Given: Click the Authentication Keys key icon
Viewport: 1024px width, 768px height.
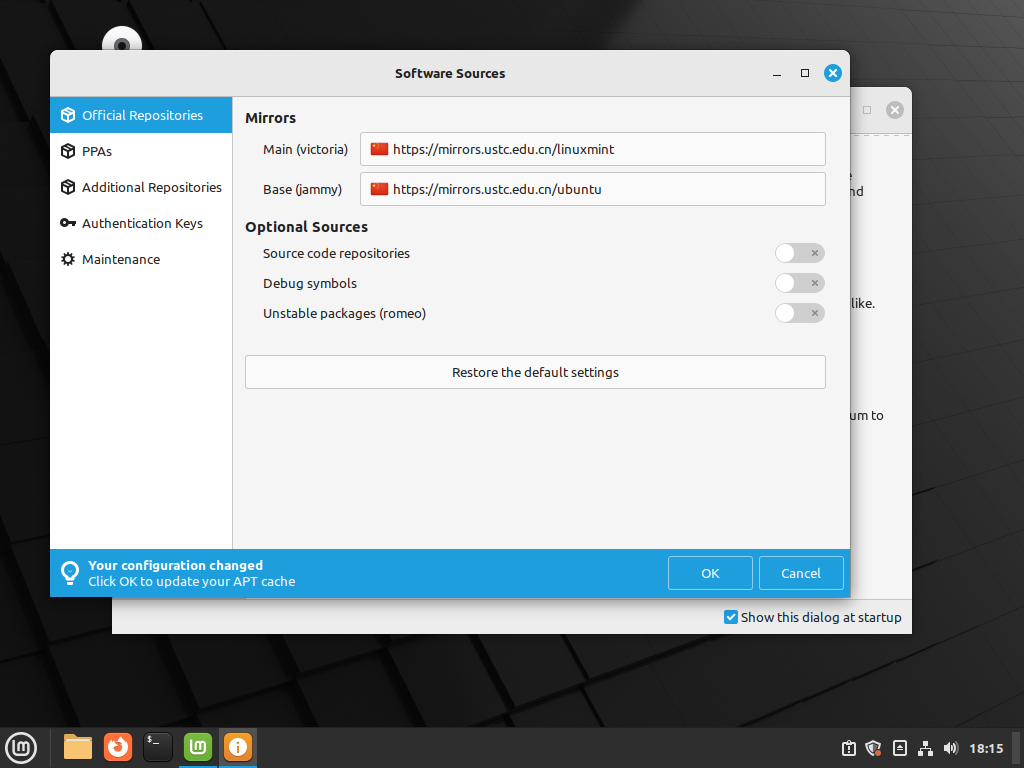Looking at the screenshot, I should (68, 223).
